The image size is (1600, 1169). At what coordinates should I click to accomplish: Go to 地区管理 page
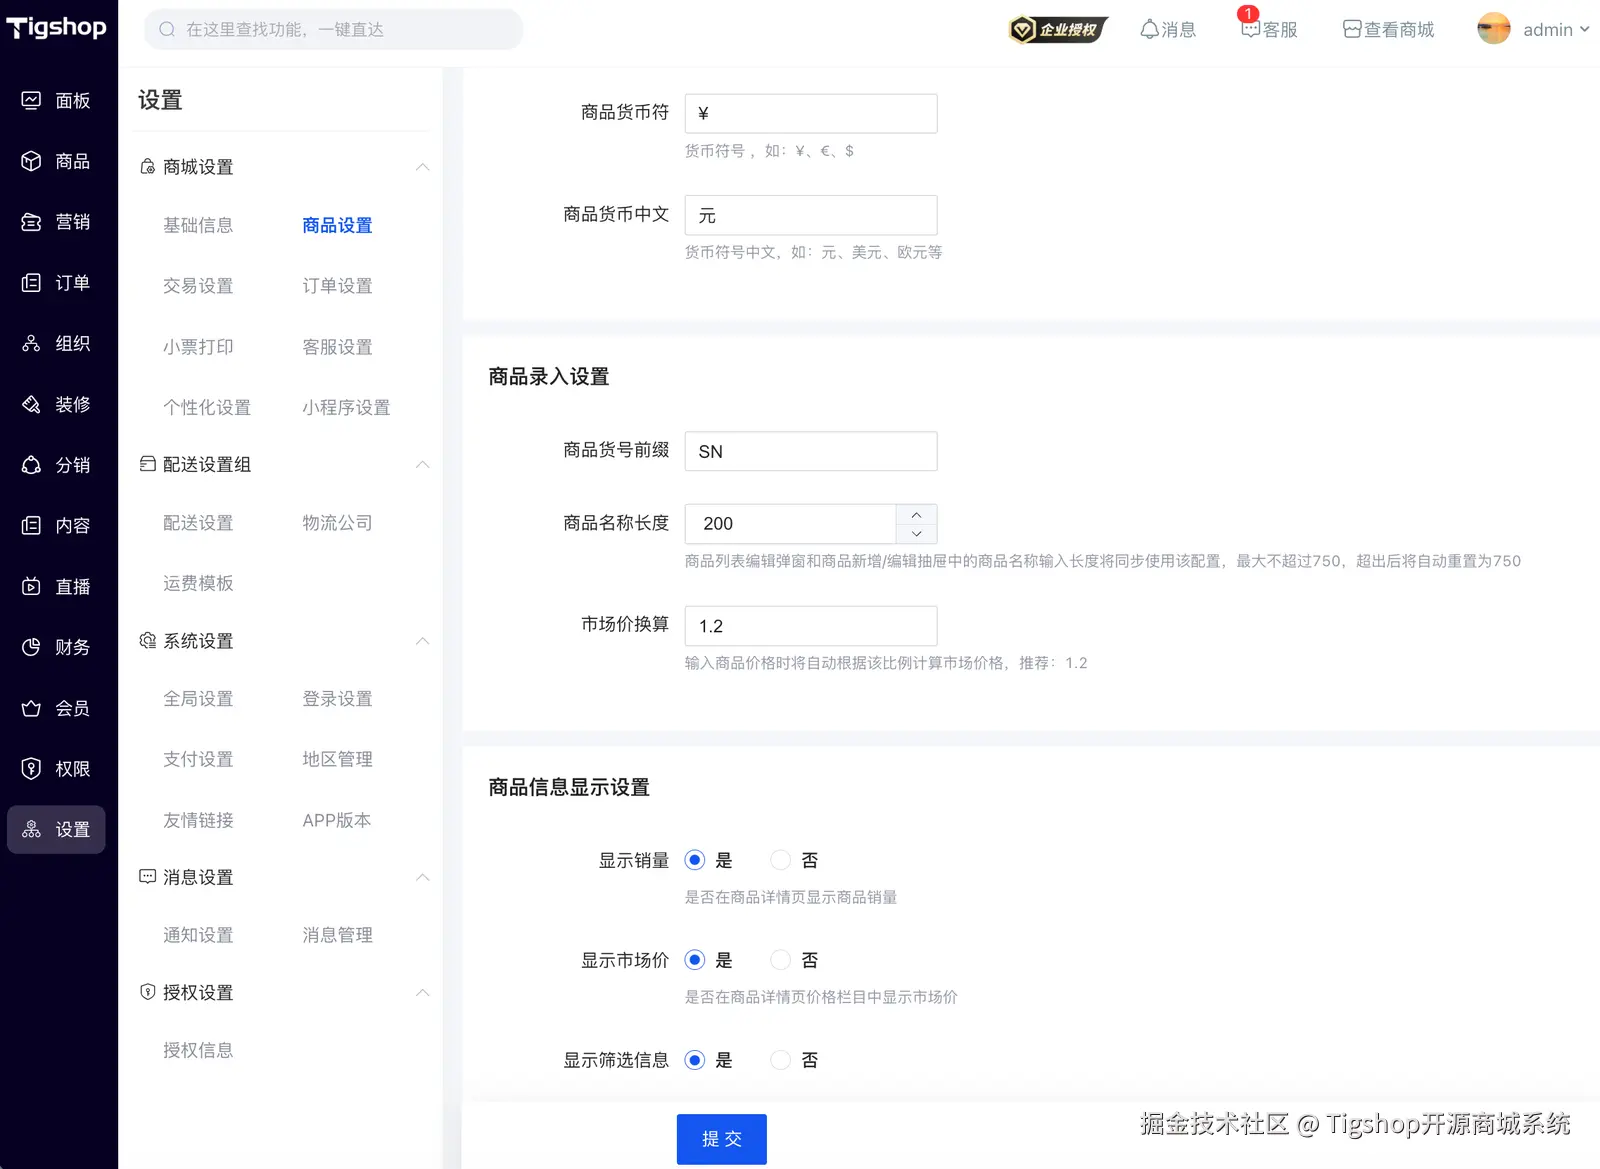(x=337, y=759)
